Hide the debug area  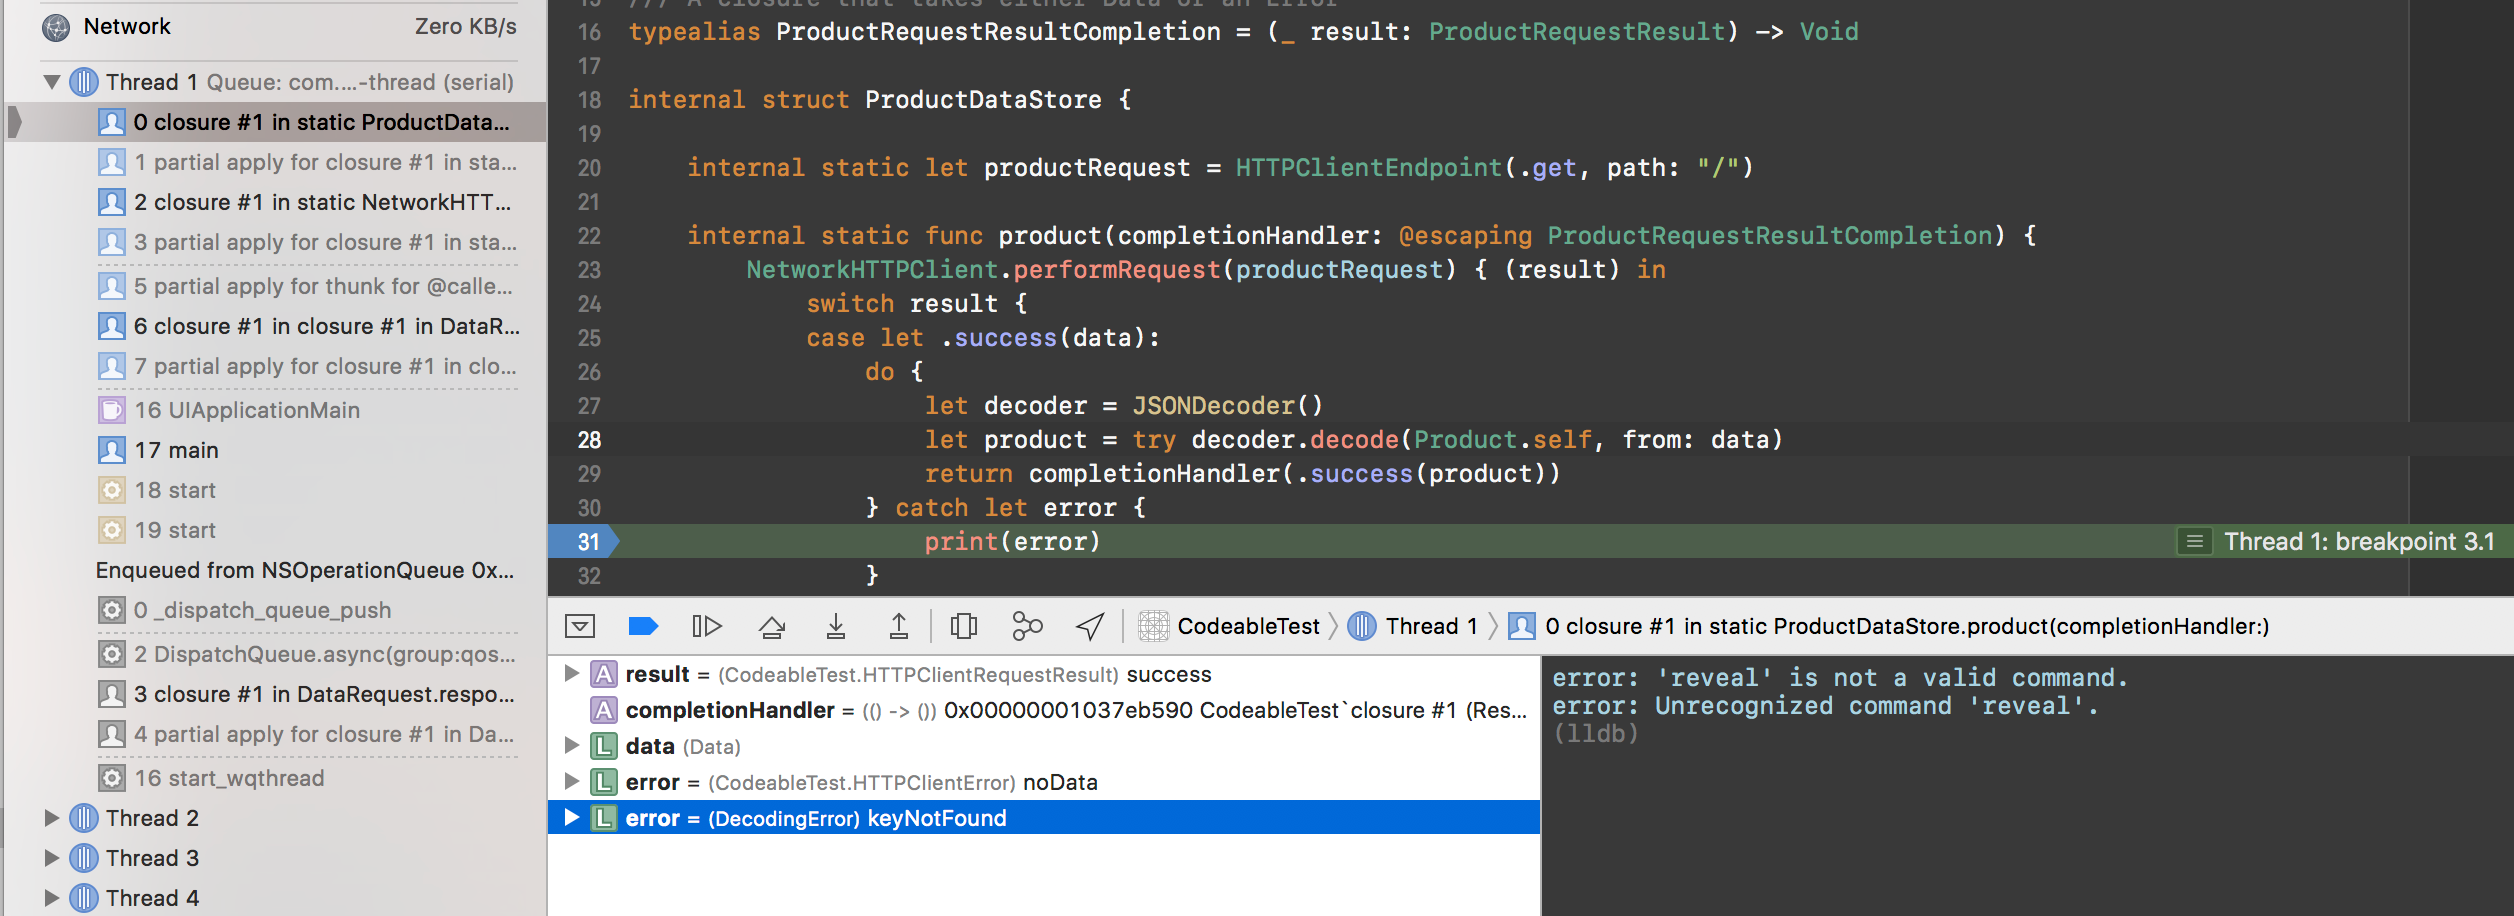580,625
